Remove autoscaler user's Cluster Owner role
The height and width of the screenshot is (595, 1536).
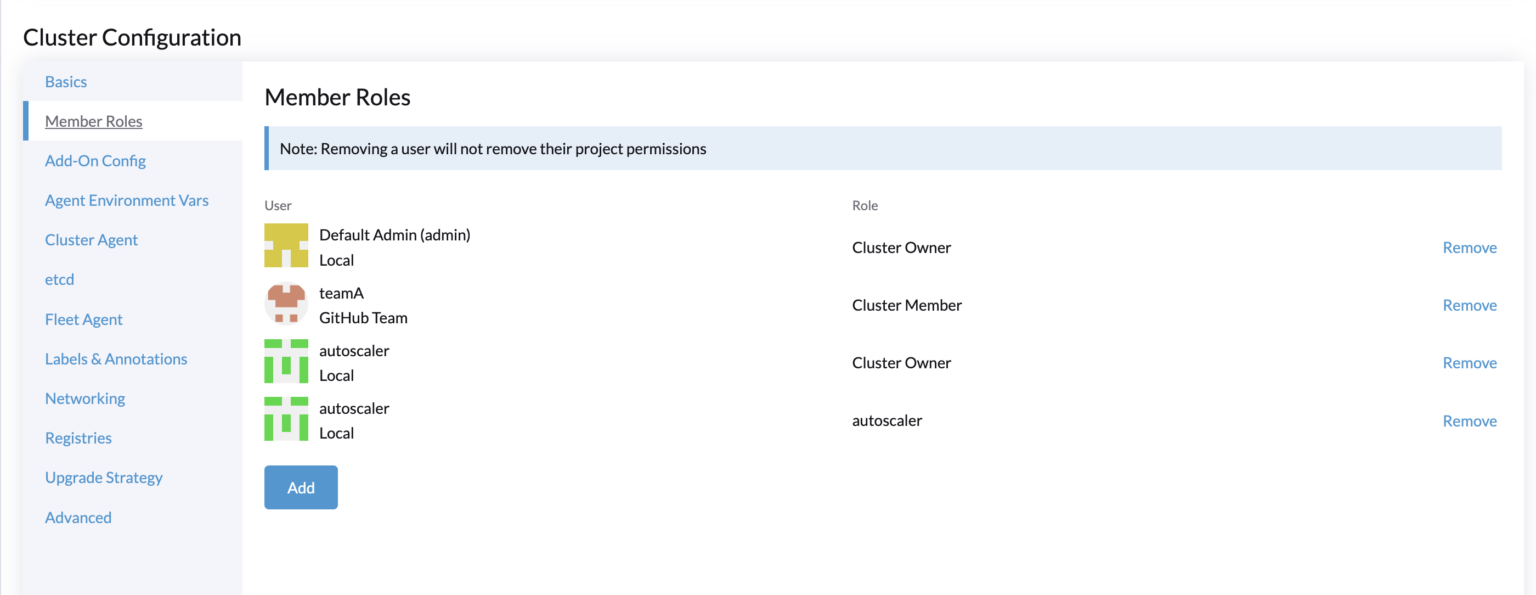point(1469,363)
